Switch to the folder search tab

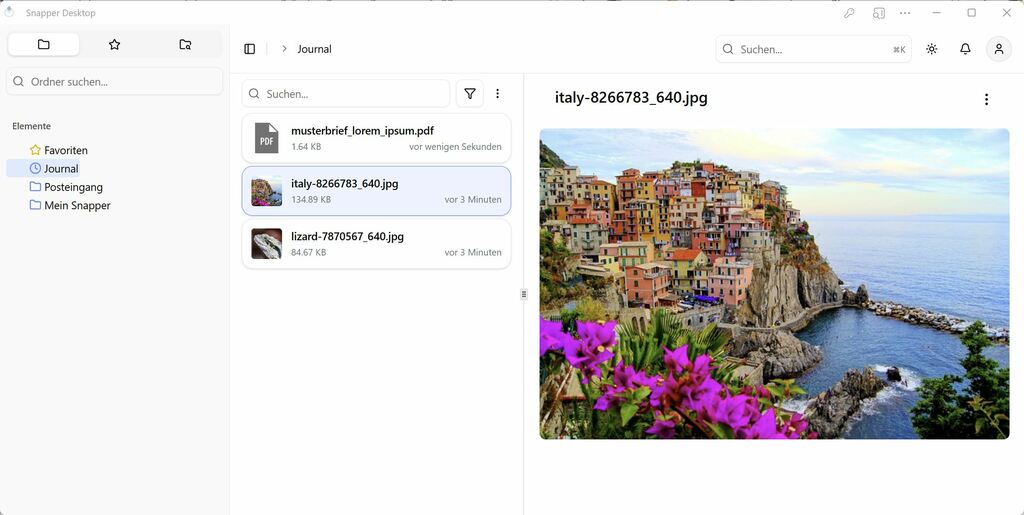[x=185, y=44]
